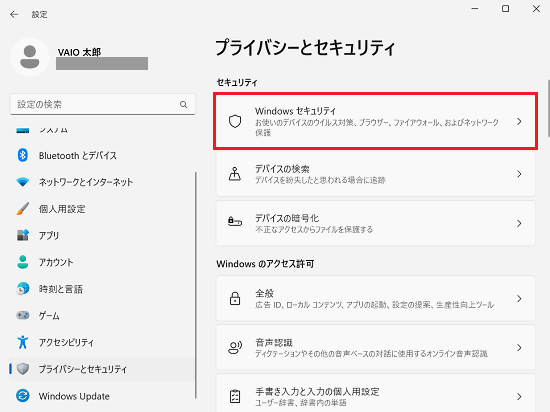This screenshot has width=550, height=412.
Task: Expand Windows セキュリティ via its chevron
Action: (519, 121)
